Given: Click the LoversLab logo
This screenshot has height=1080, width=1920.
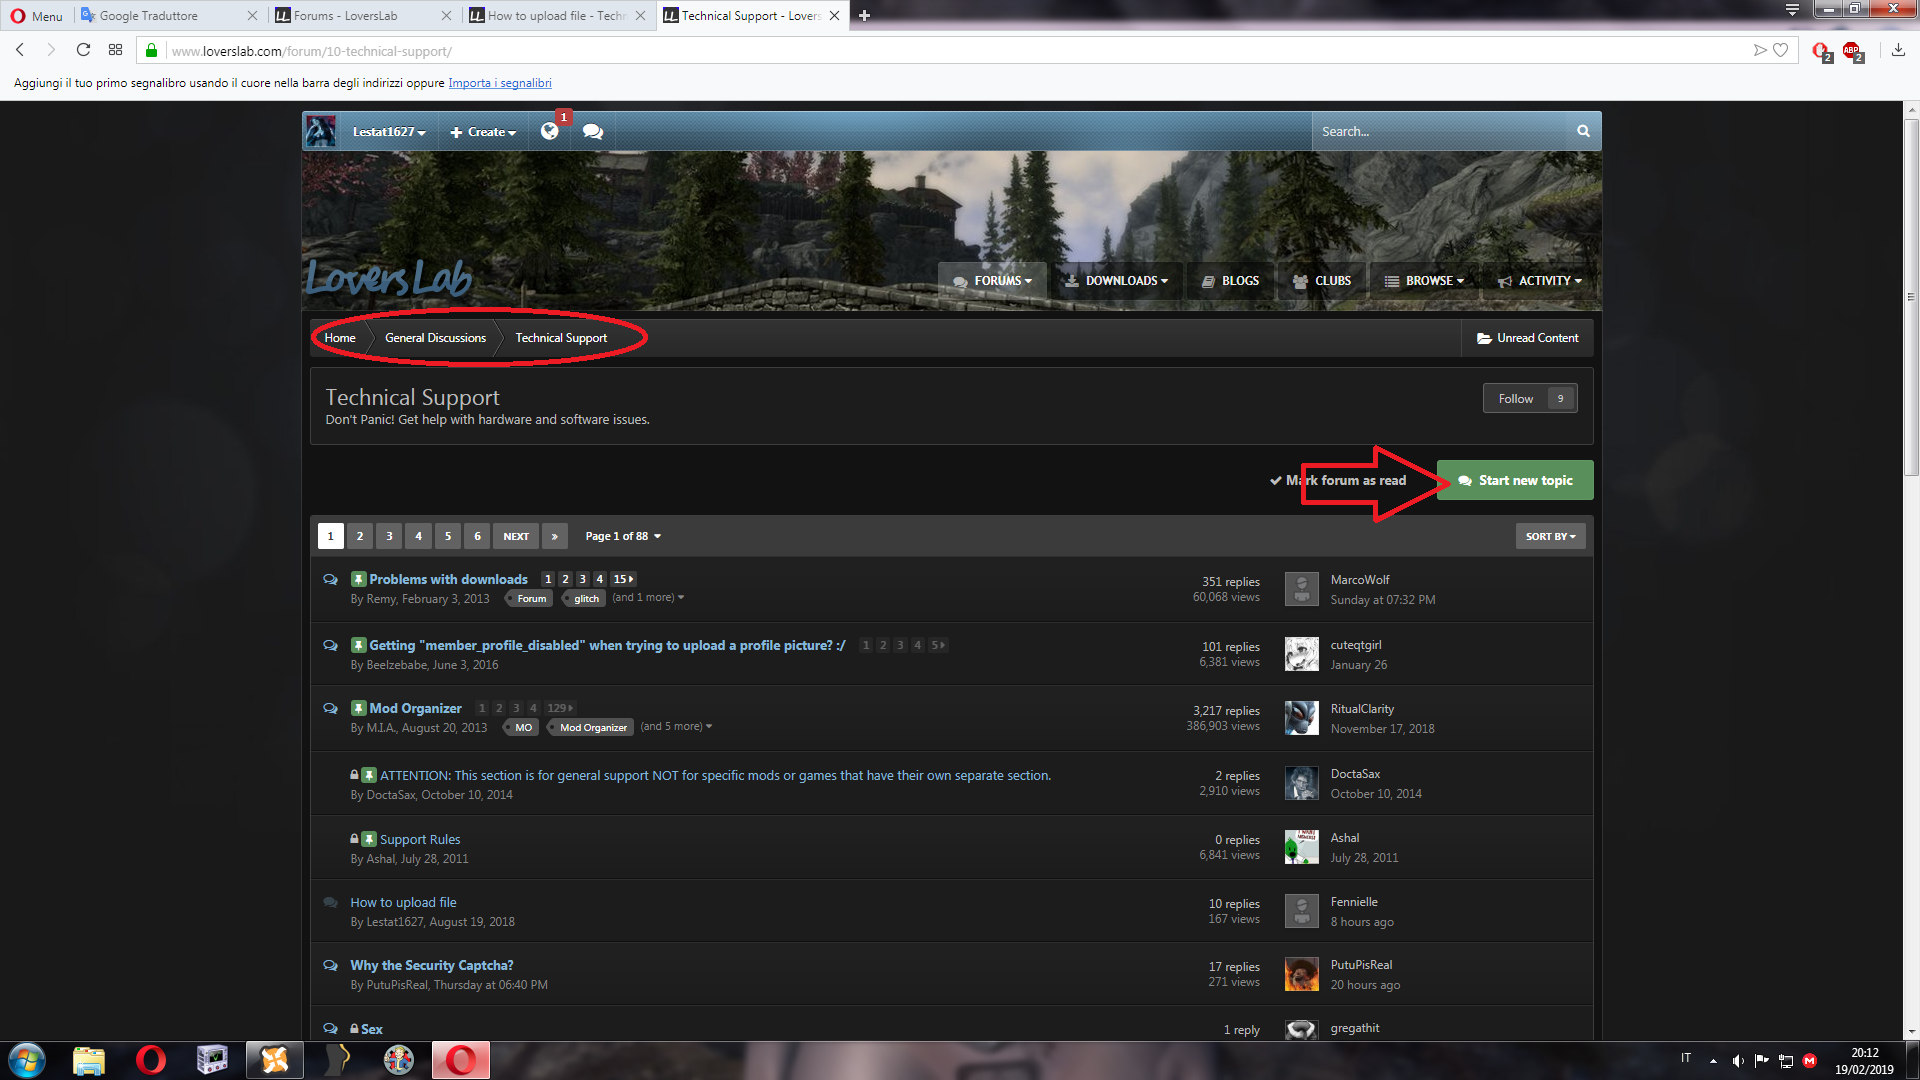Looking at the screenshot, I should [389, 277].
